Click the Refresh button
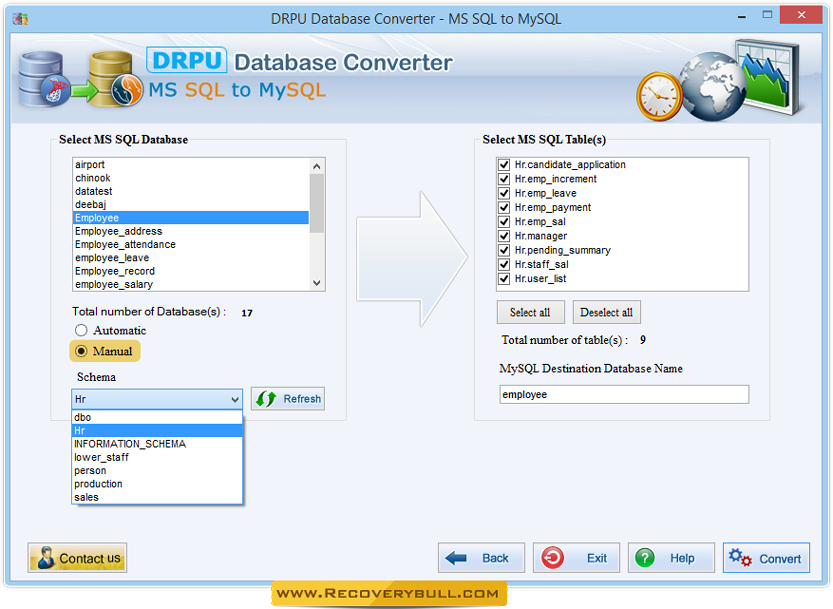The width and height of the screenshot is (833, 609). pyautogui.click(x=288, y=399)
